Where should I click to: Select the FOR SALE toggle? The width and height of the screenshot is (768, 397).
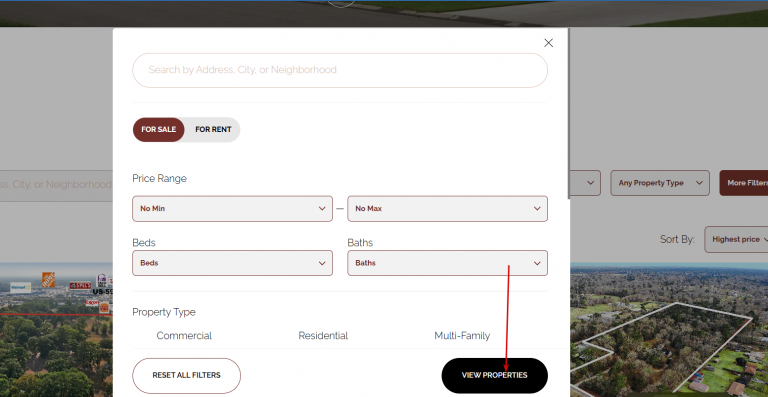click(159, 130)
